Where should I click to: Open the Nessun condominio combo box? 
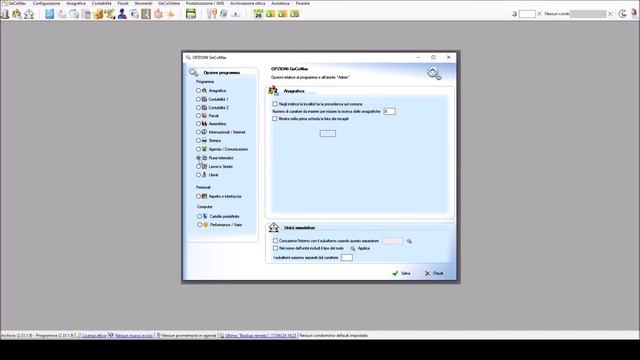coord(576,14)
